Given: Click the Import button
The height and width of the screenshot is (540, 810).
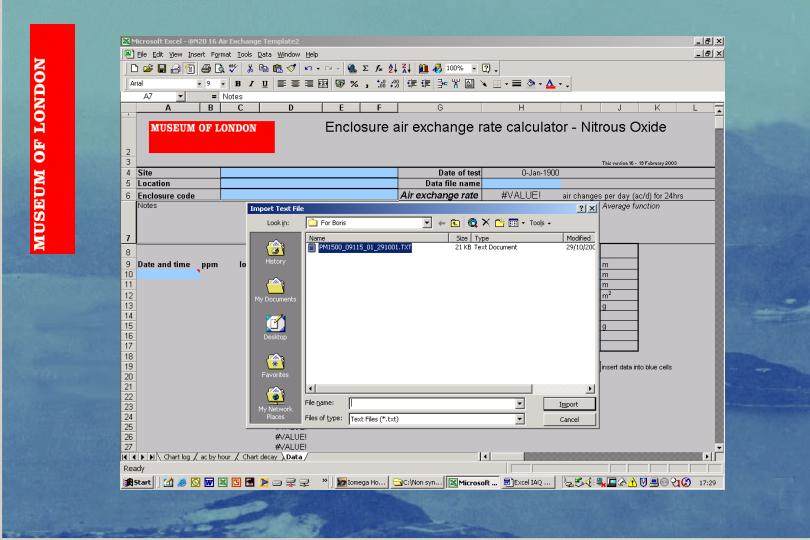Looking at the screenshot, I should pos(569,404).
